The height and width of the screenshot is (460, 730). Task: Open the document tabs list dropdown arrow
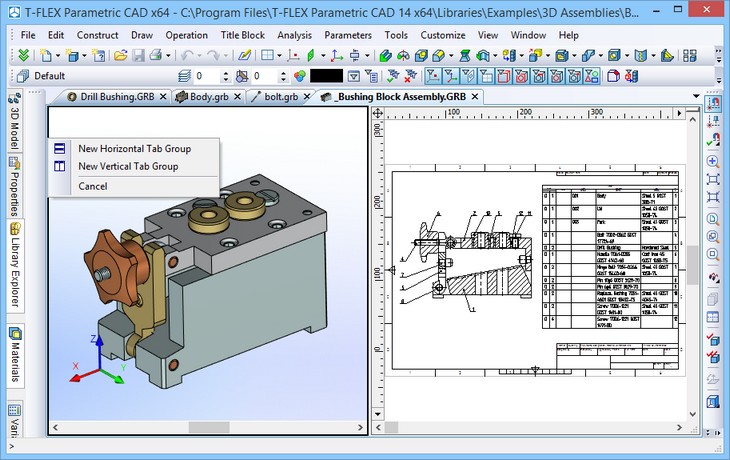696,96
